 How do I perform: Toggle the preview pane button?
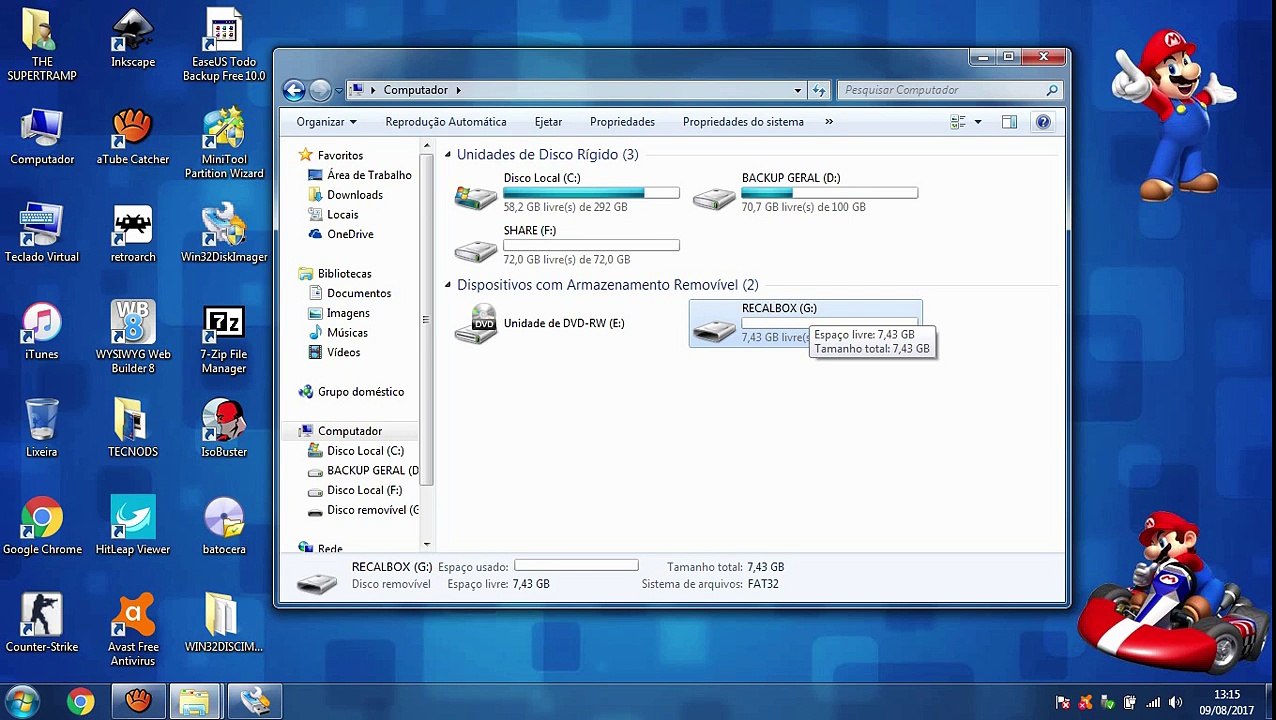[x=1009, y=122]
